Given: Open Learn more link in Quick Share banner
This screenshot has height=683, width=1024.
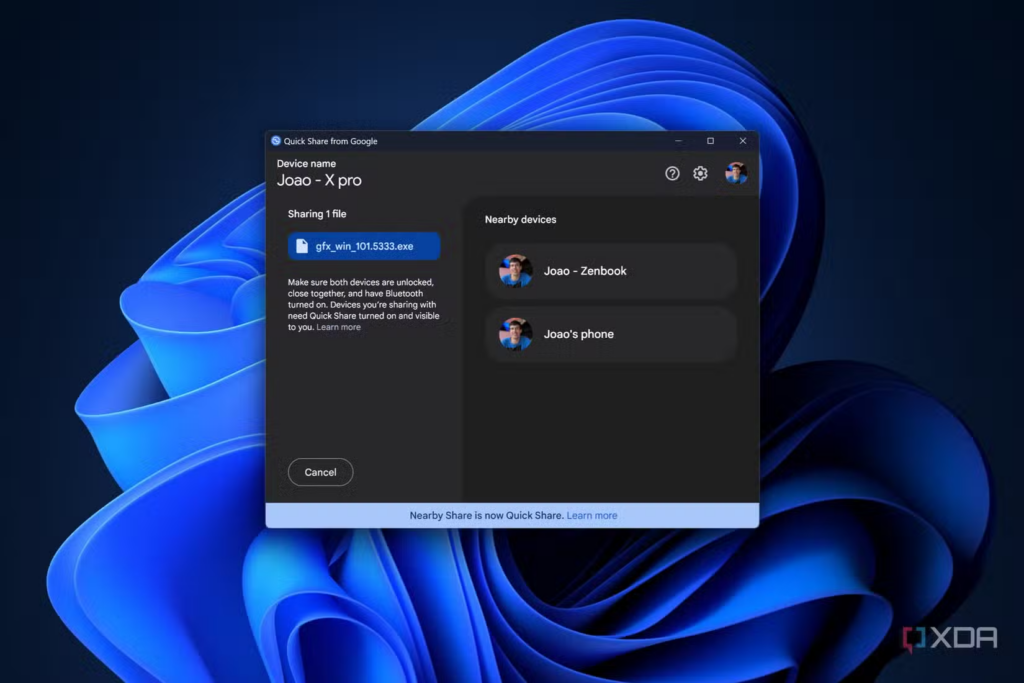Looking at the screenshot, I should click(592, 515).
